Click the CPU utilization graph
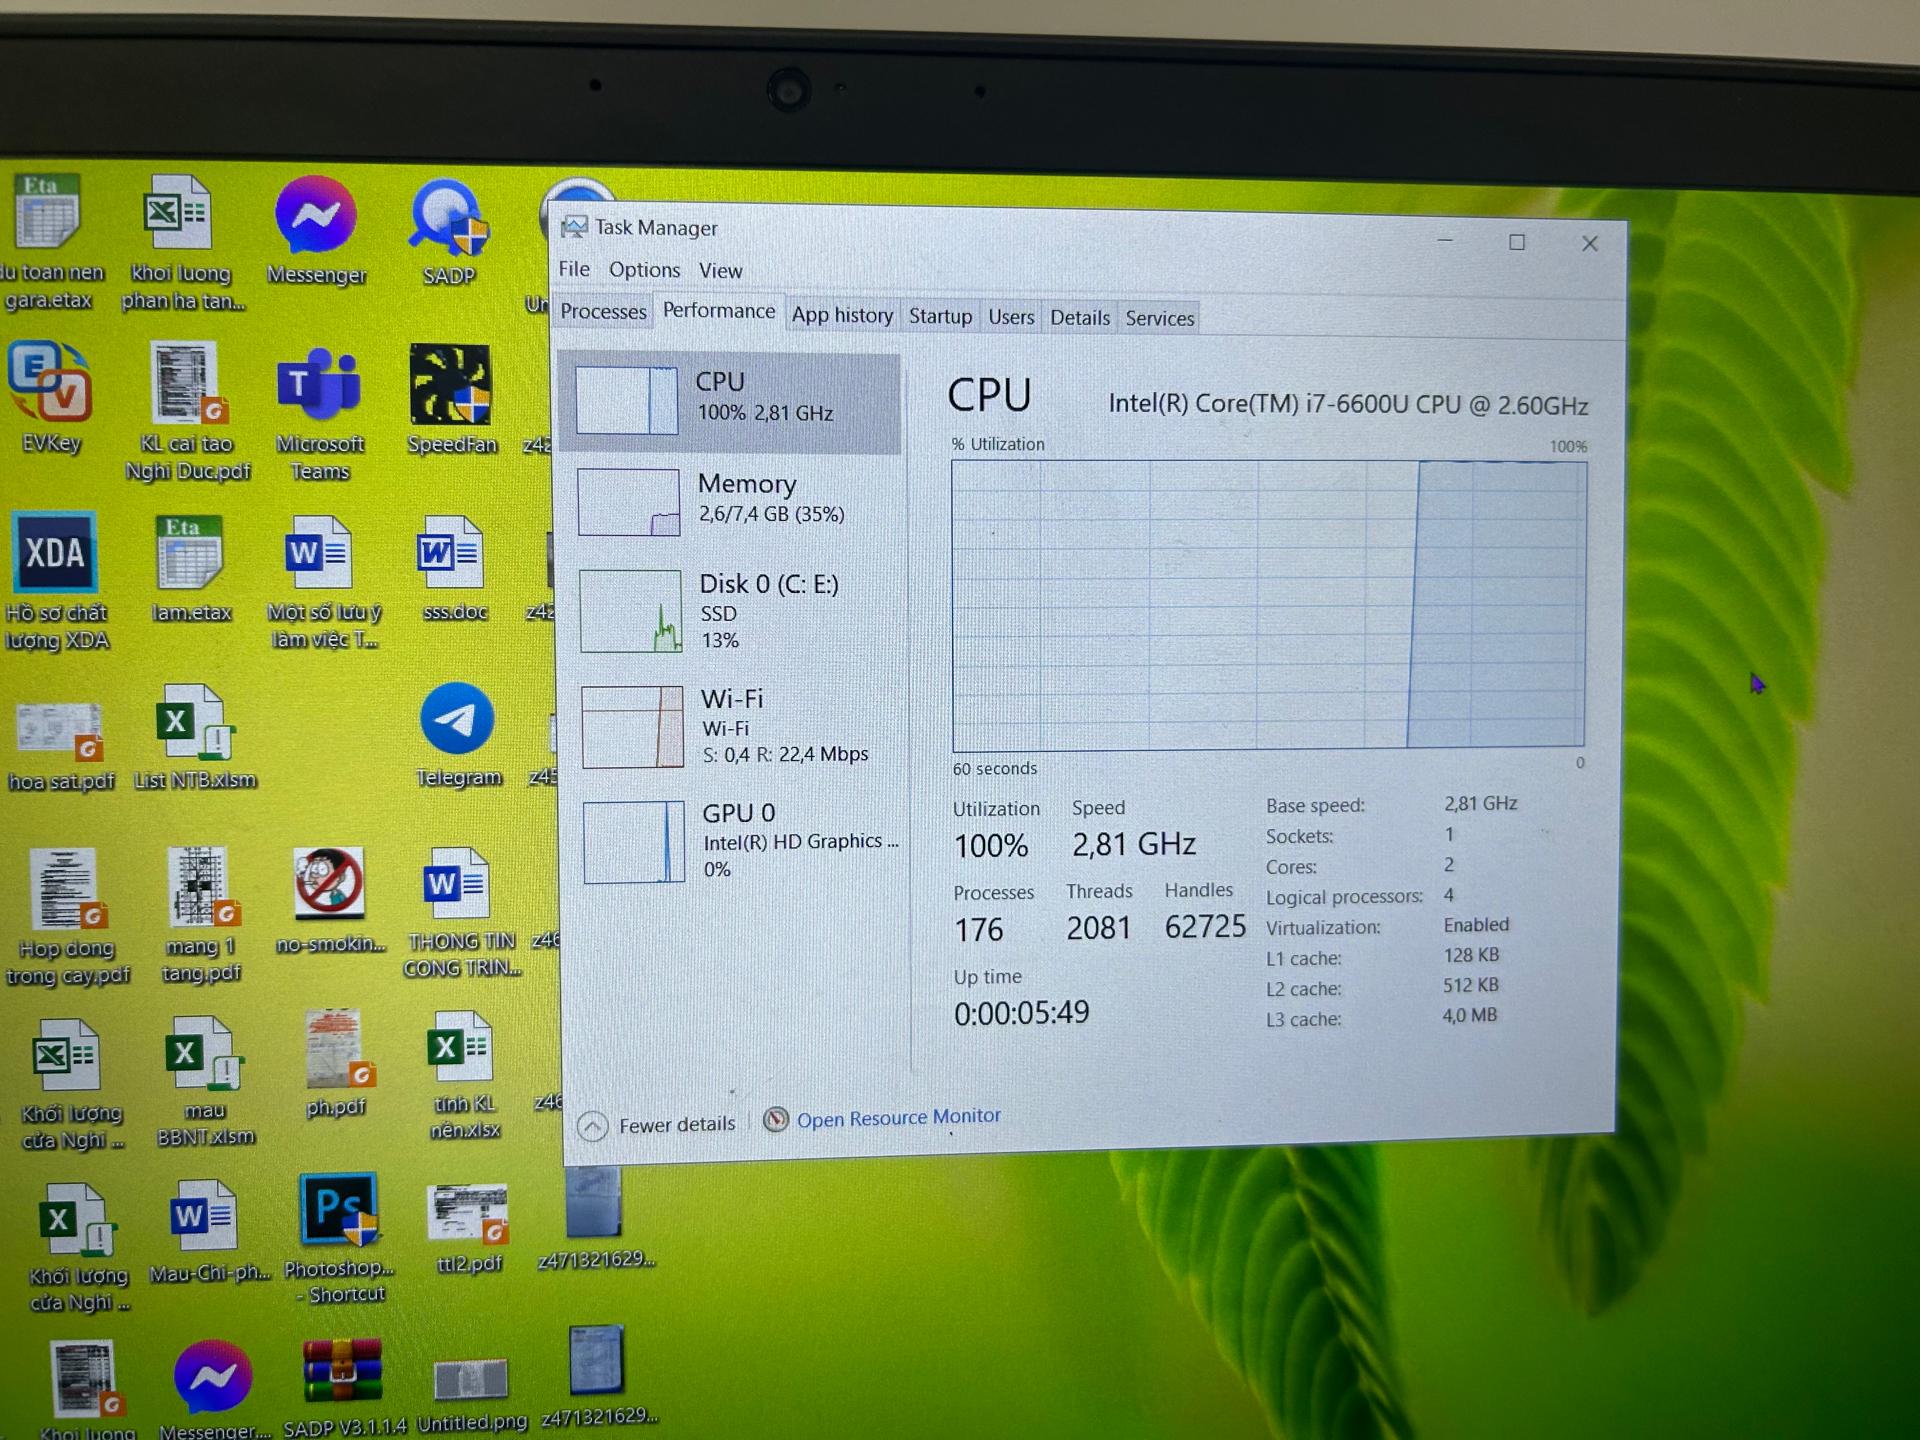The width and height of the screenshot is (1920, 1440). click(x=1268, y=605)
